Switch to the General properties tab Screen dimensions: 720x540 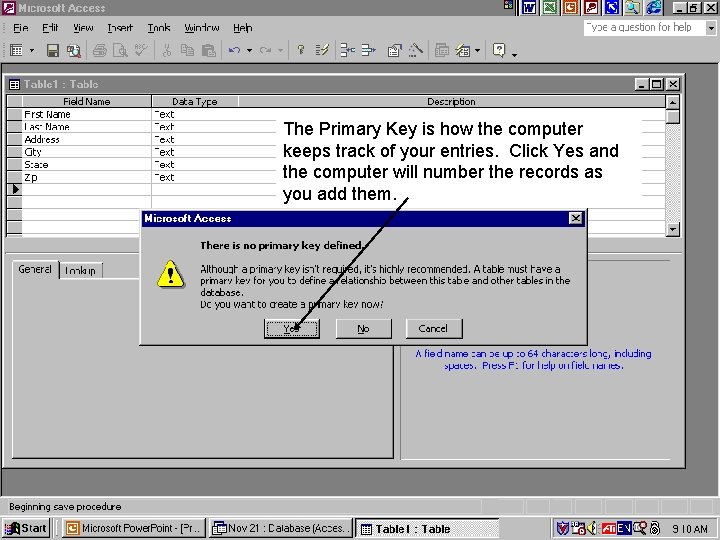pos(35,269)
